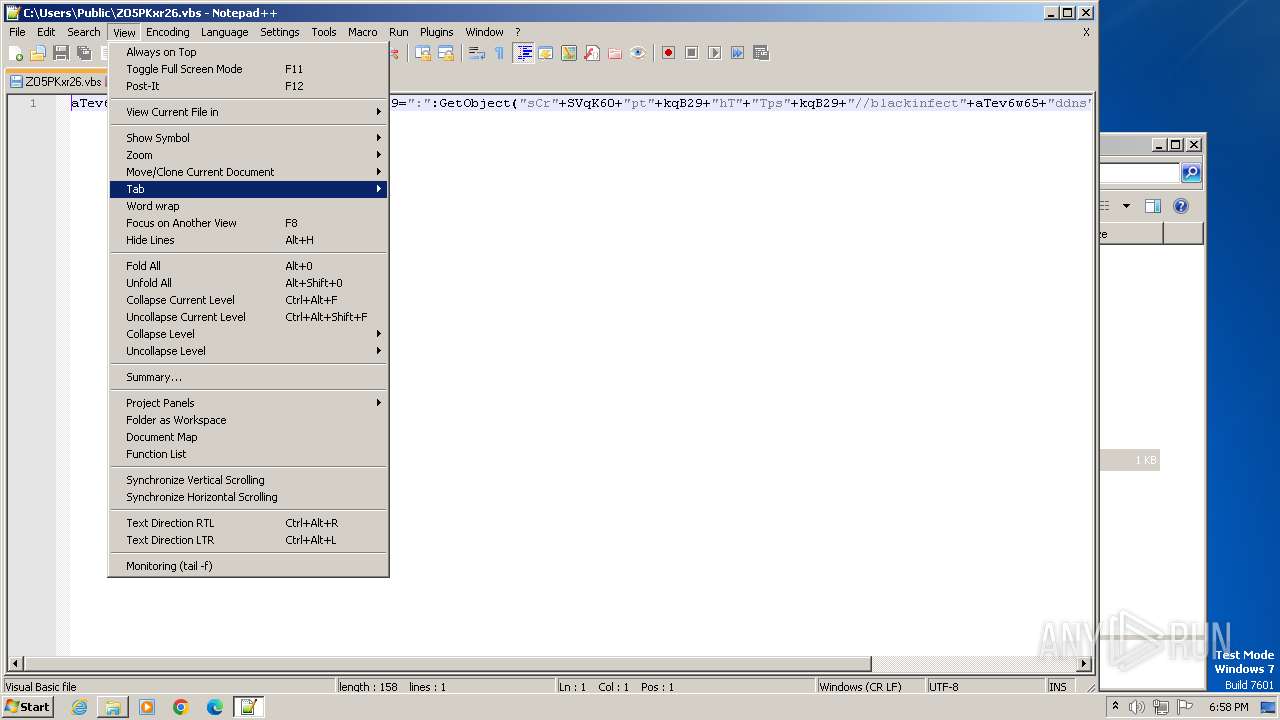Open Internet Explorer from the taskbar
The width and height of the screenshot is (1280, 720).
pos(79,707)
